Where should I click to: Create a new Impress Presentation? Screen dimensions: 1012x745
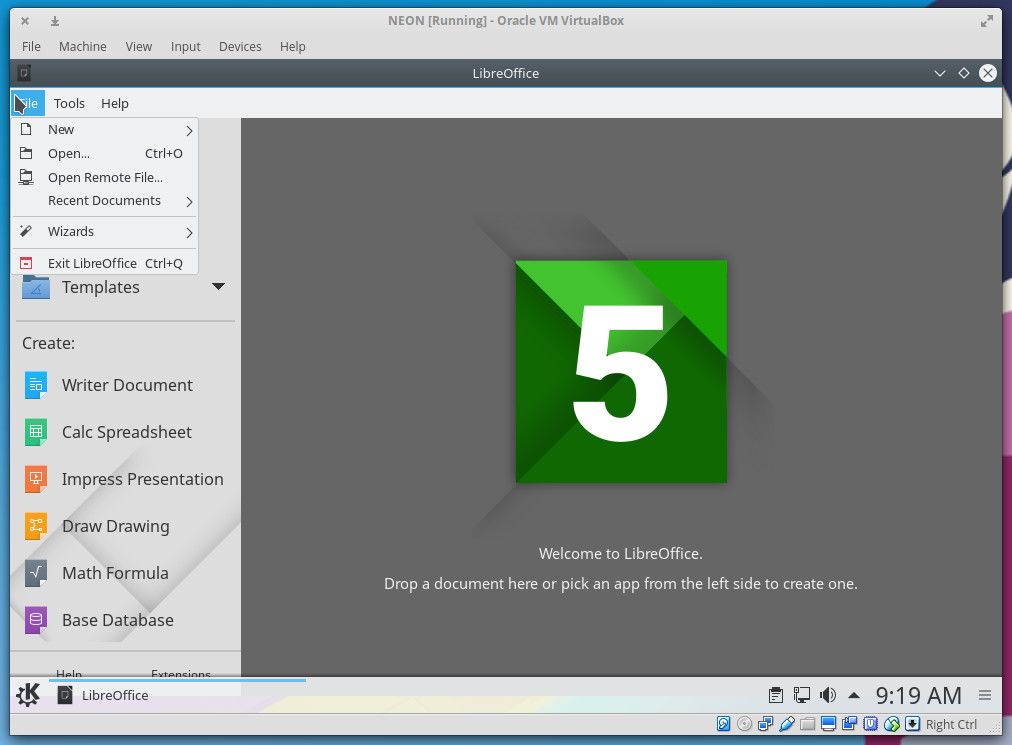coord(124,480)
